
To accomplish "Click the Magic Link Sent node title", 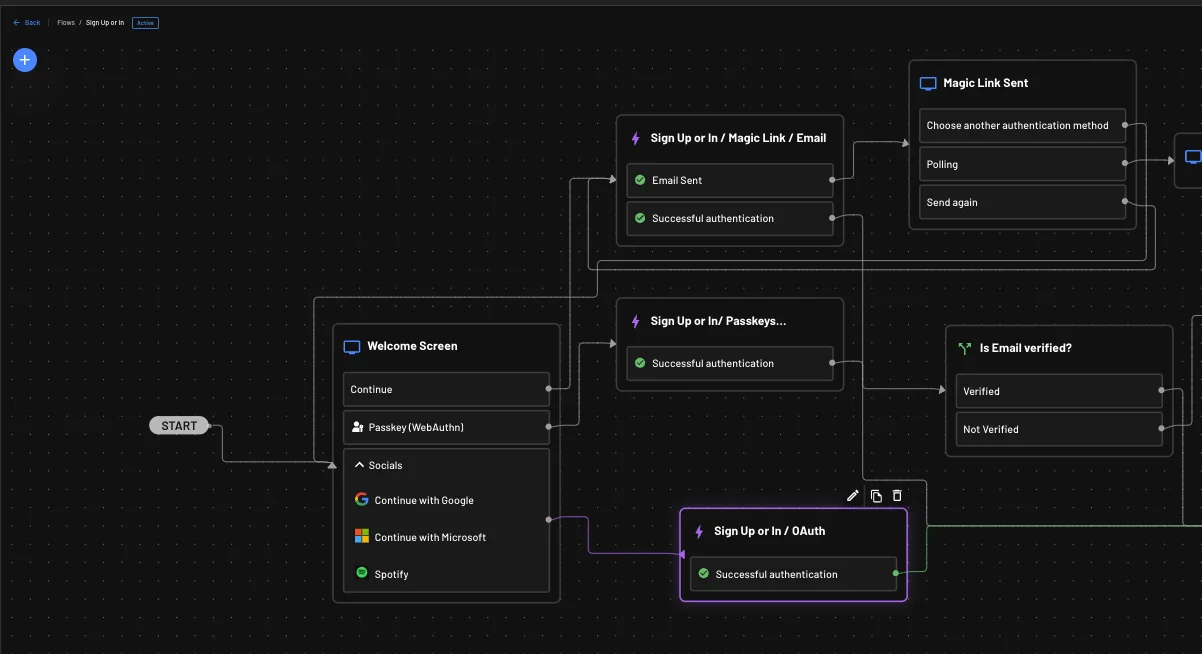I will (986, 83).
